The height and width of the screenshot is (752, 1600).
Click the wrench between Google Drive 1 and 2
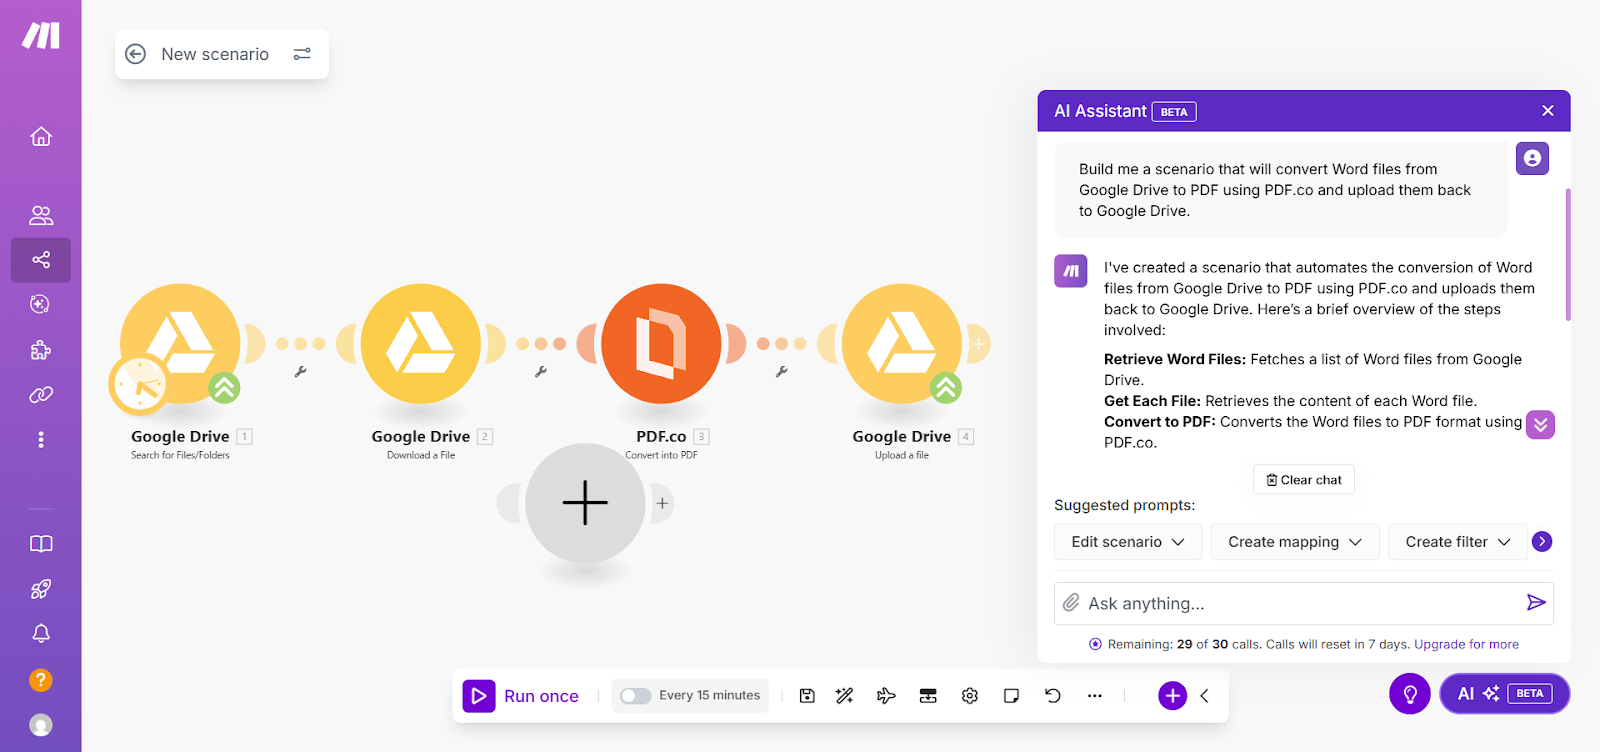[300, 371]
